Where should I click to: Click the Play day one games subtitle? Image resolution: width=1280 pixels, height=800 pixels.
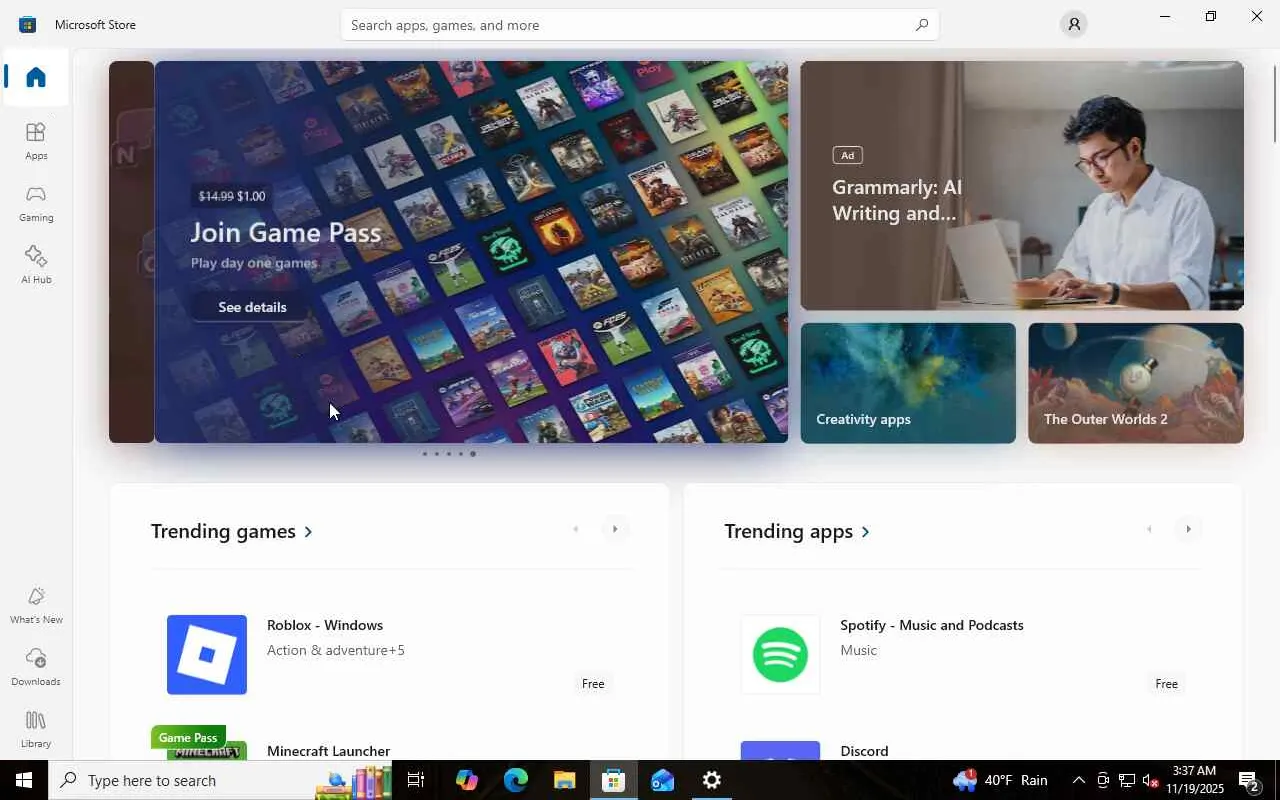pos(254,263)
